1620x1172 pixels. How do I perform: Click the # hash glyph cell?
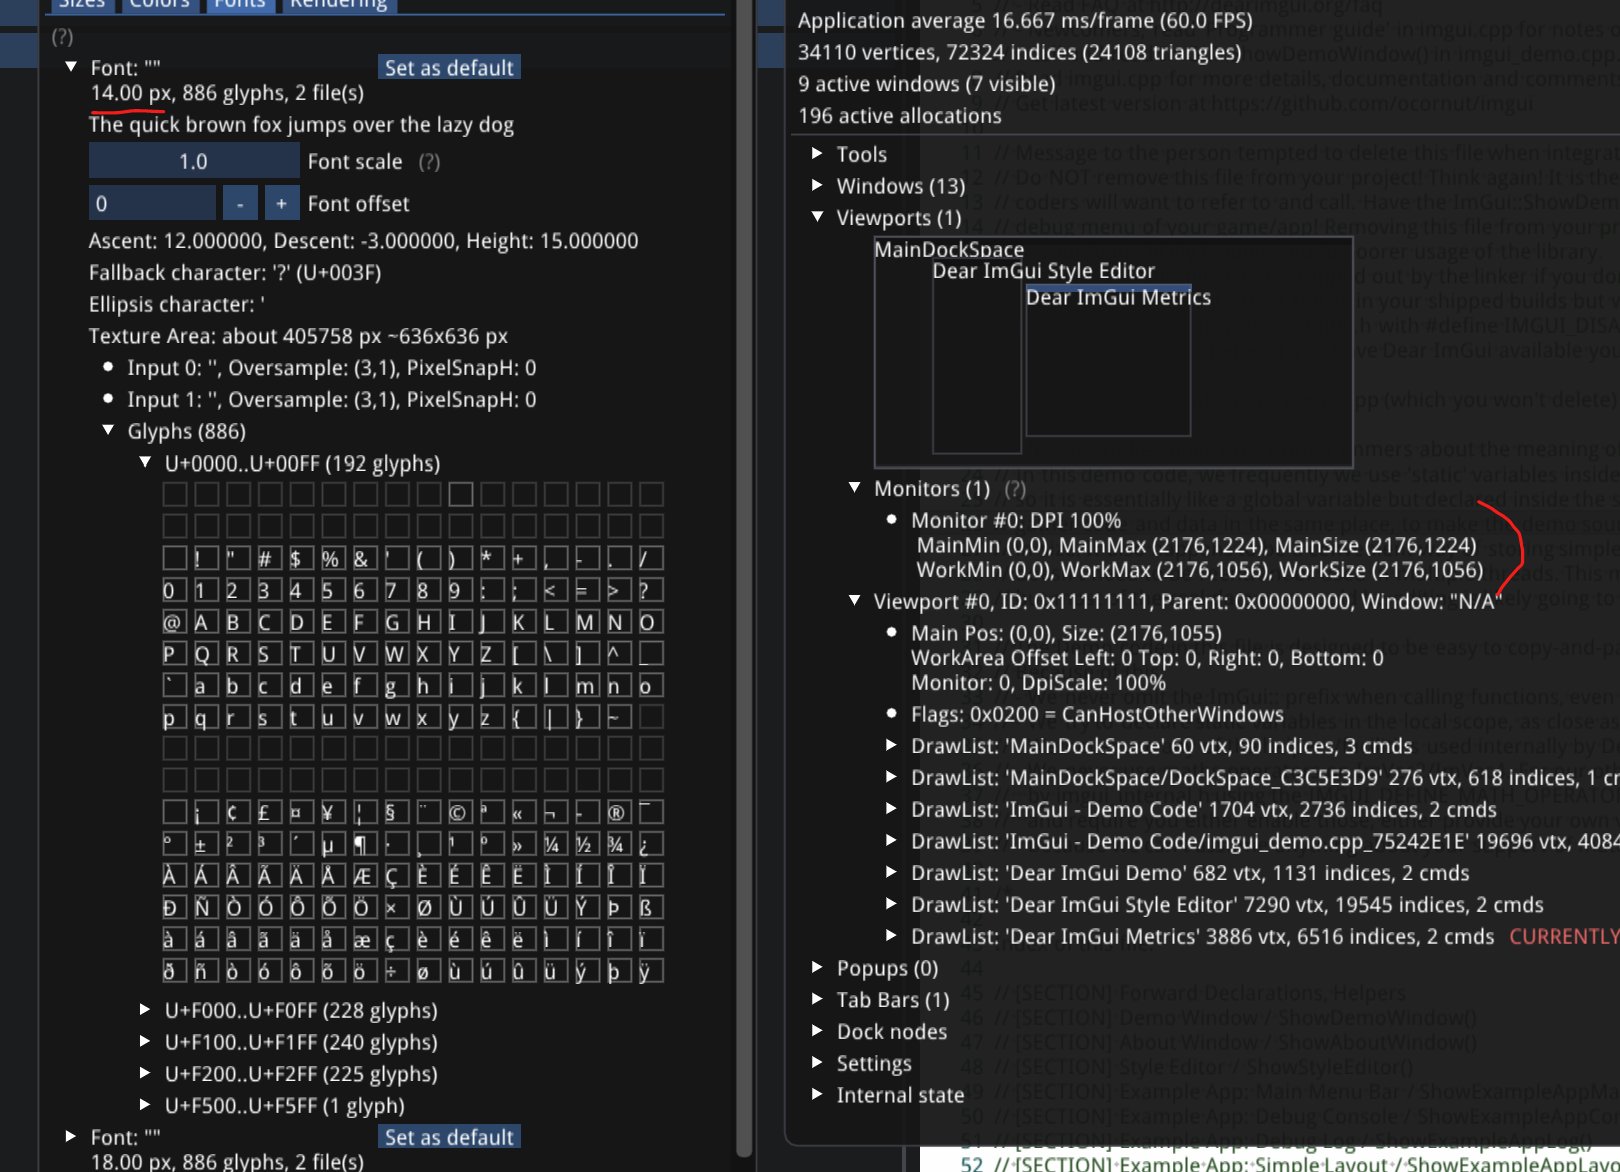(x=269, y=558)
